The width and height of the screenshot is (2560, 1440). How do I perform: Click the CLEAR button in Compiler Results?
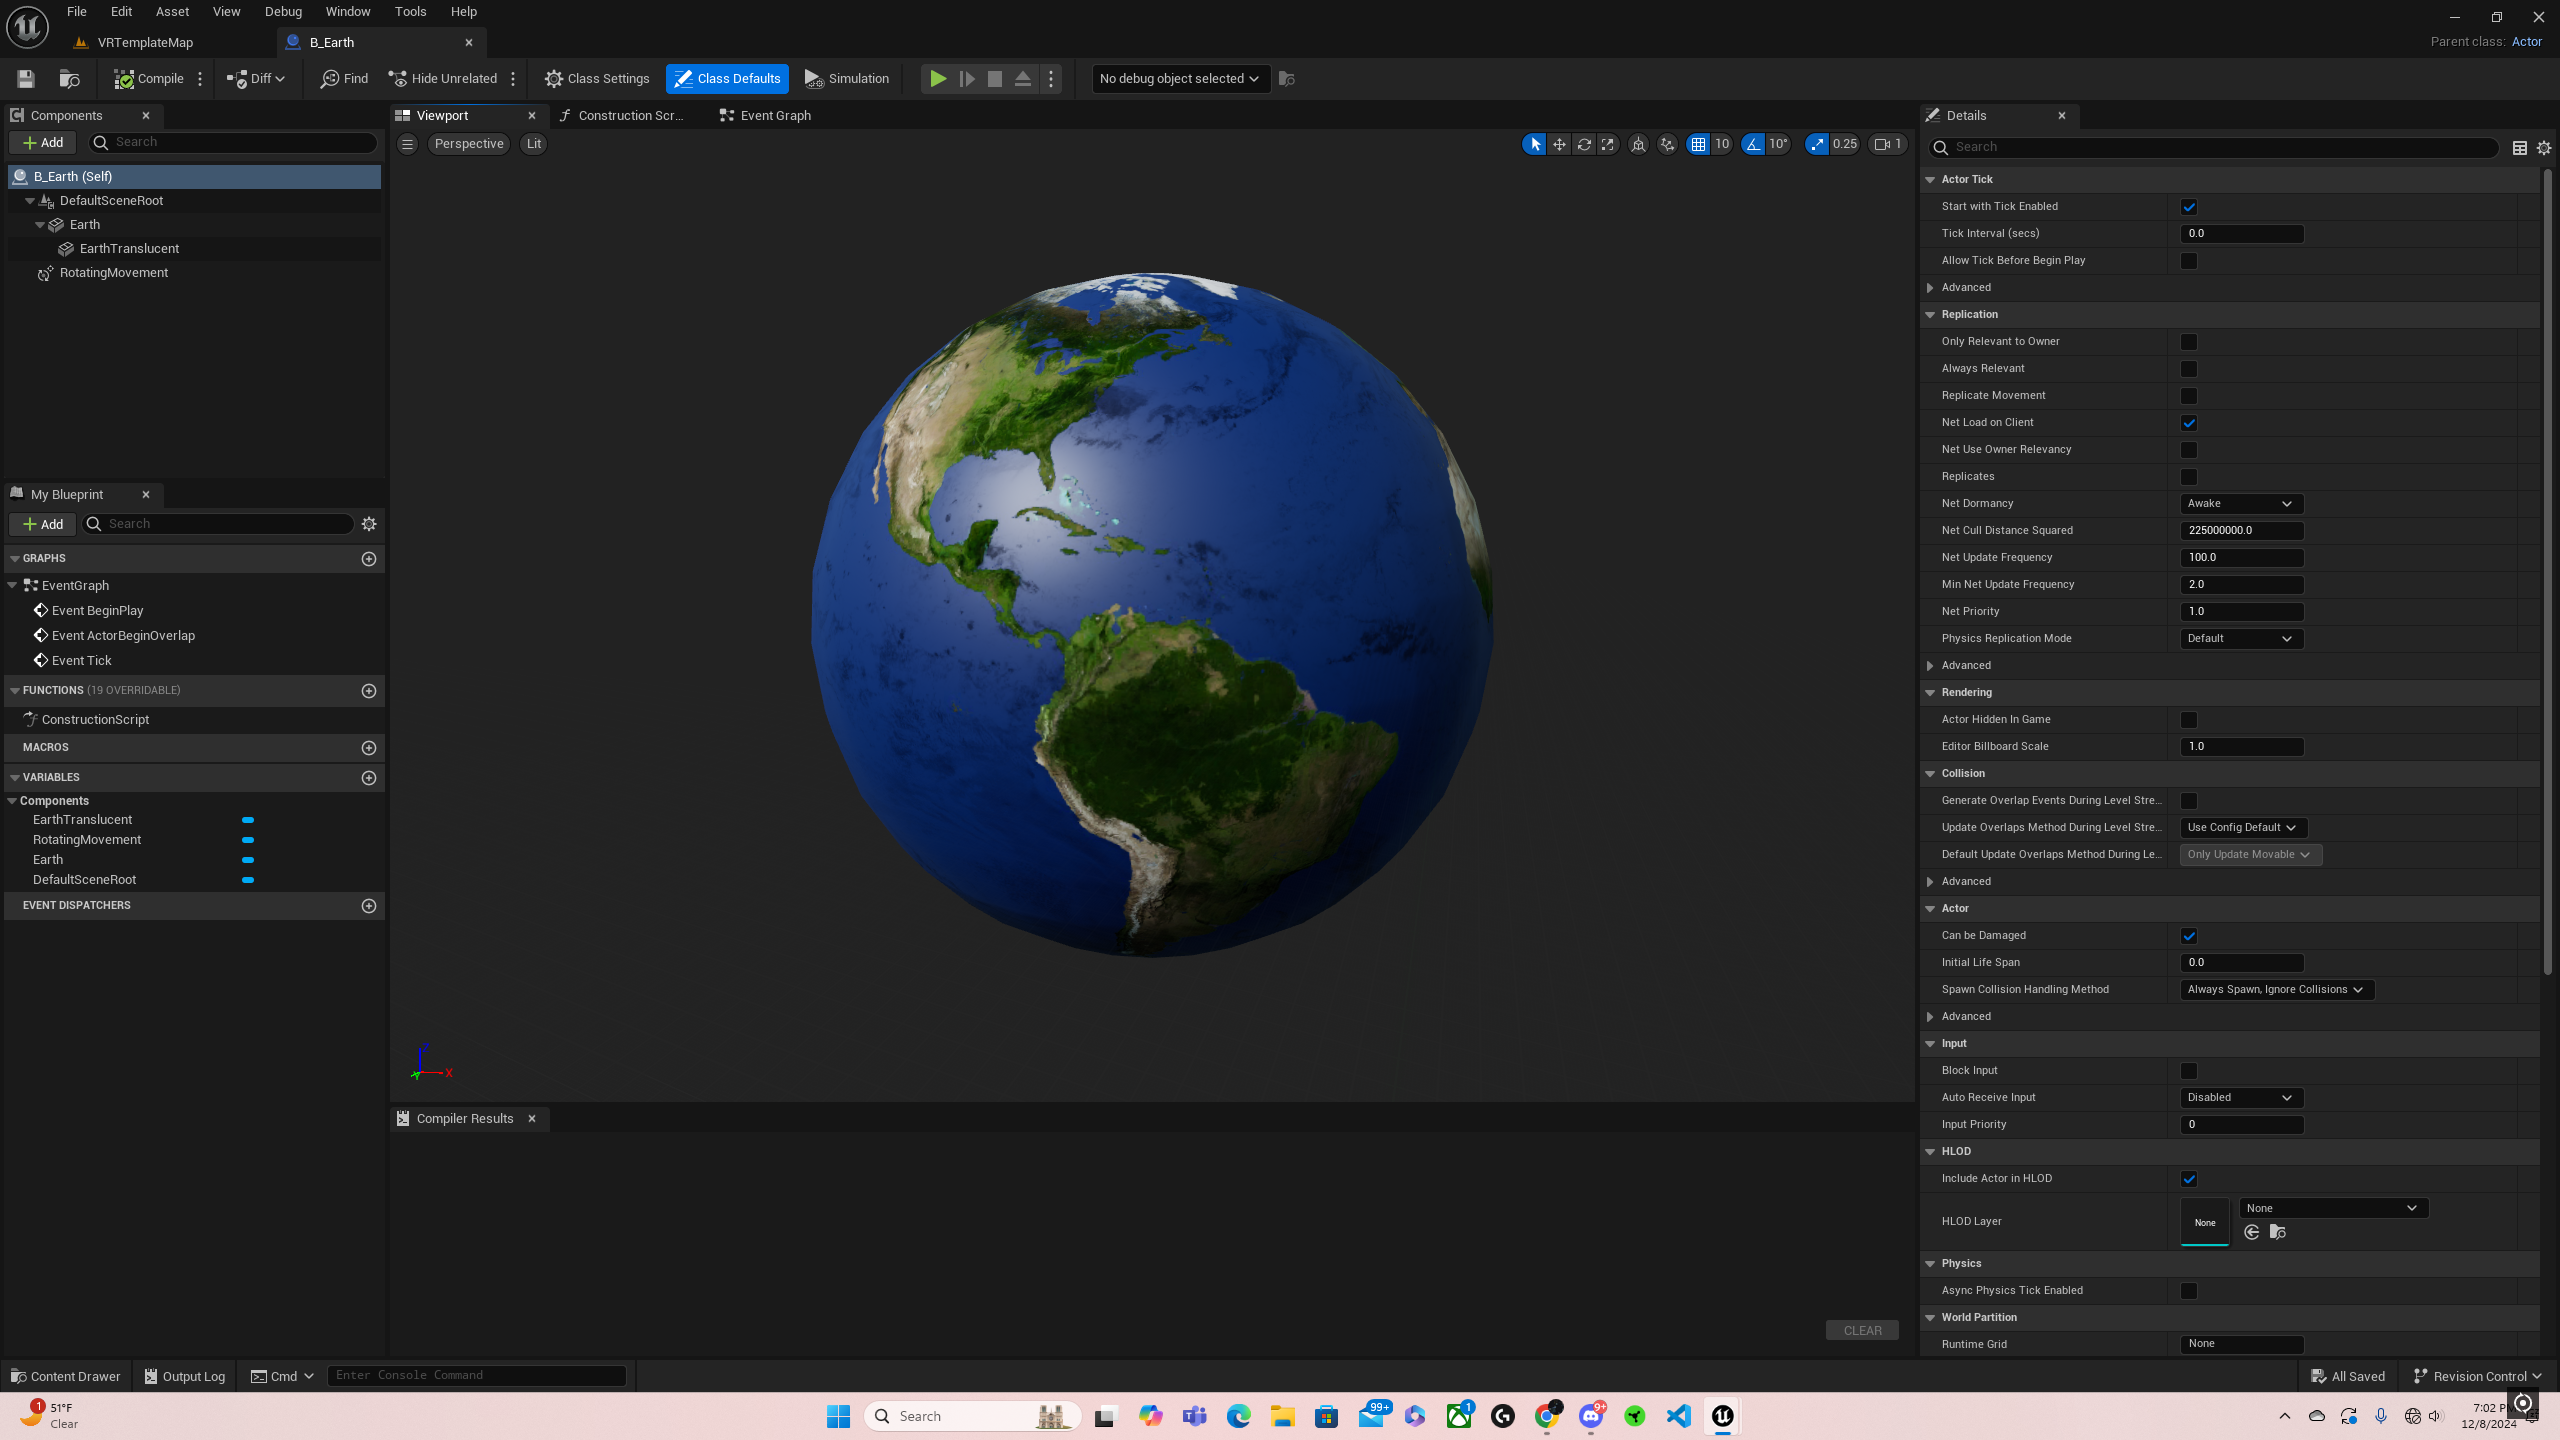[1862, 1331]
